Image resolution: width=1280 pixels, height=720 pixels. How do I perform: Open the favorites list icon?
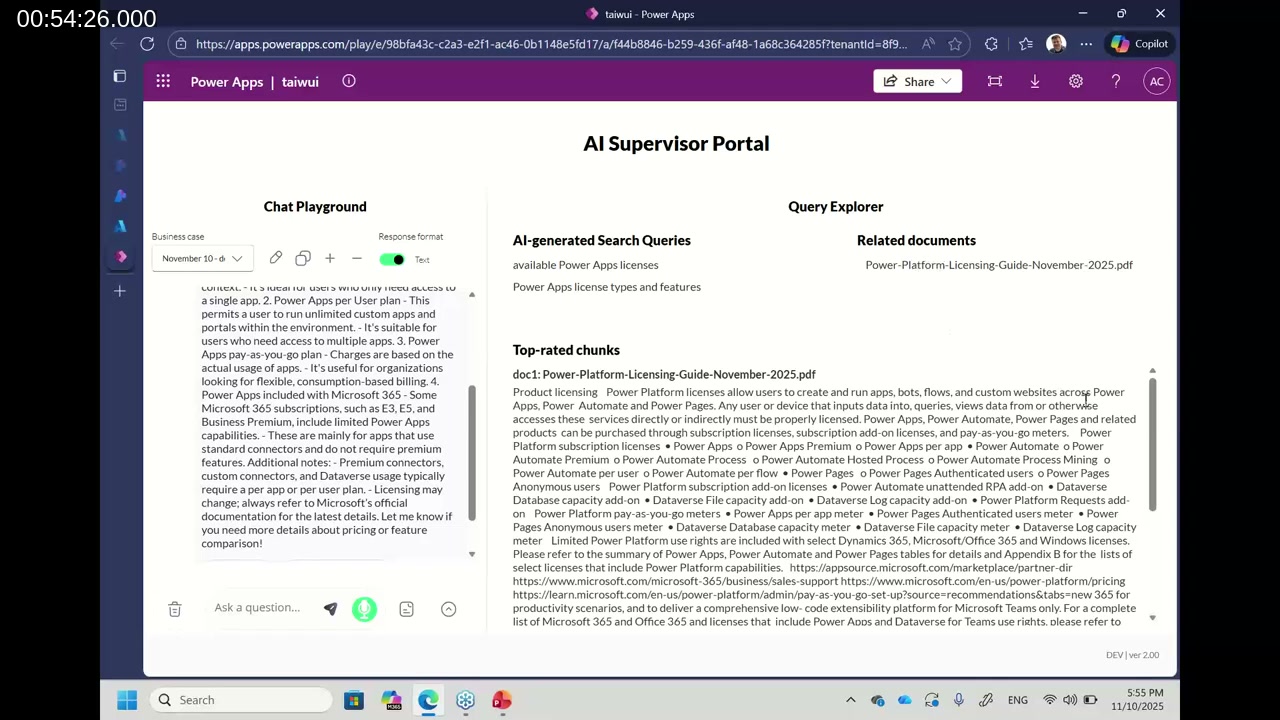point(1026,44)
